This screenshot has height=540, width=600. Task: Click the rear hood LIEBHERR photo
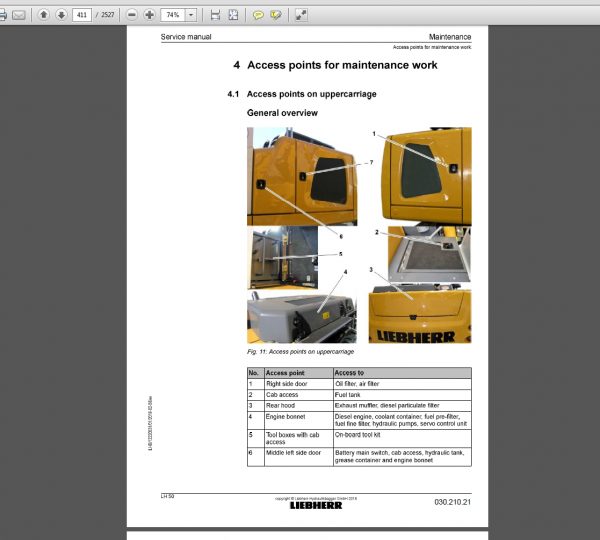(x=420, y=313)
